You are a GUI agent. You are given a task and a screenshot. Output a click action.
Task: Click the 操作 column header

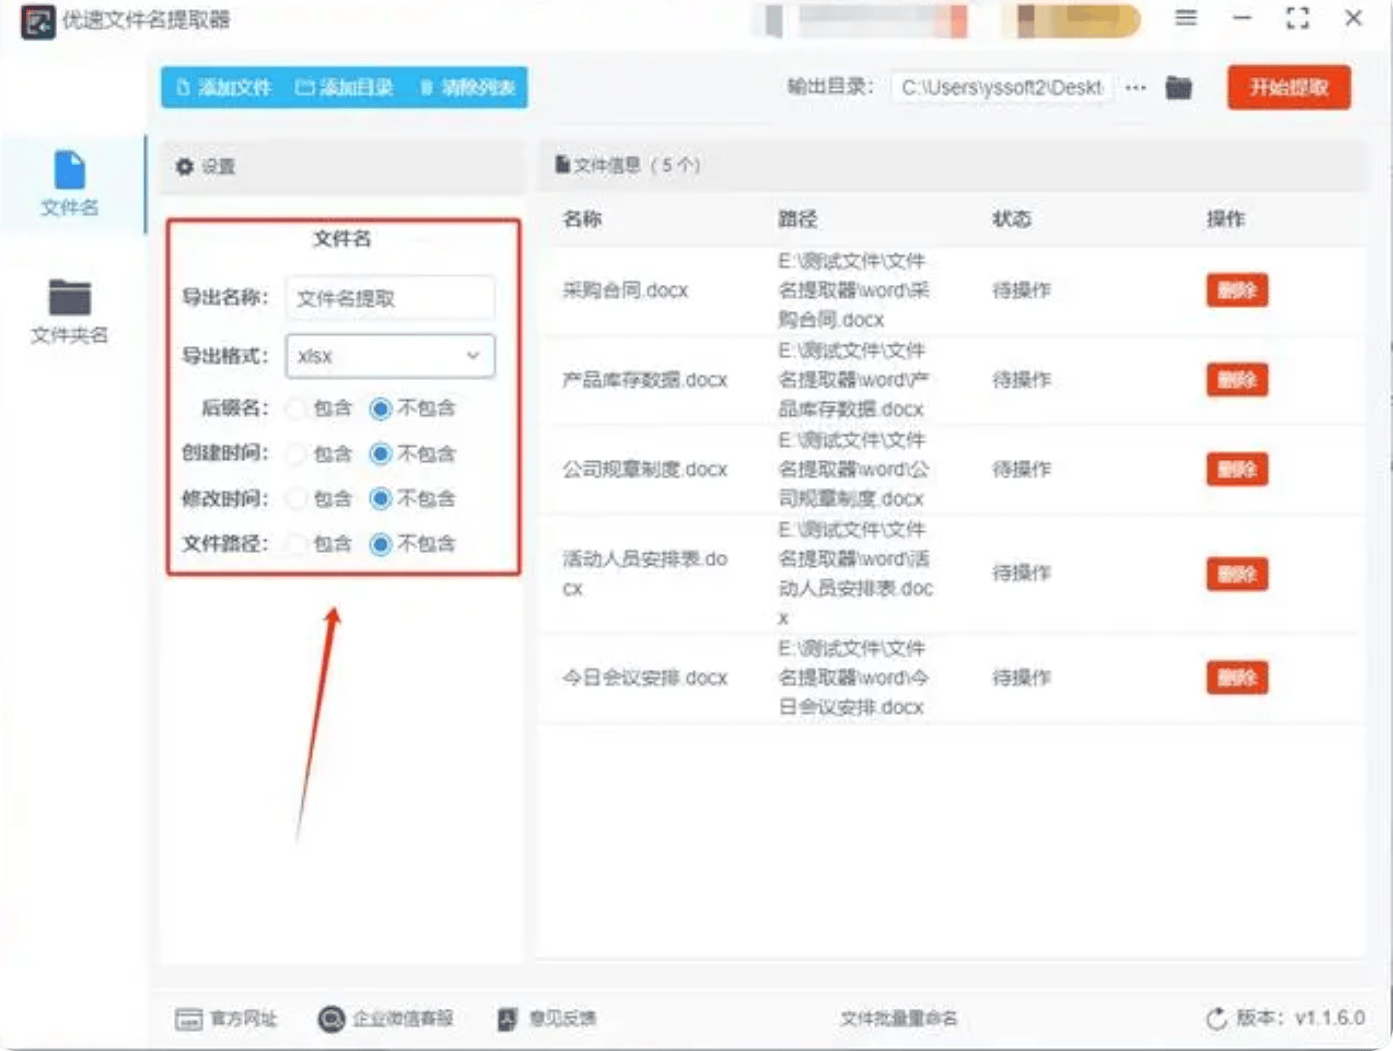click(x=1225, y=219)
